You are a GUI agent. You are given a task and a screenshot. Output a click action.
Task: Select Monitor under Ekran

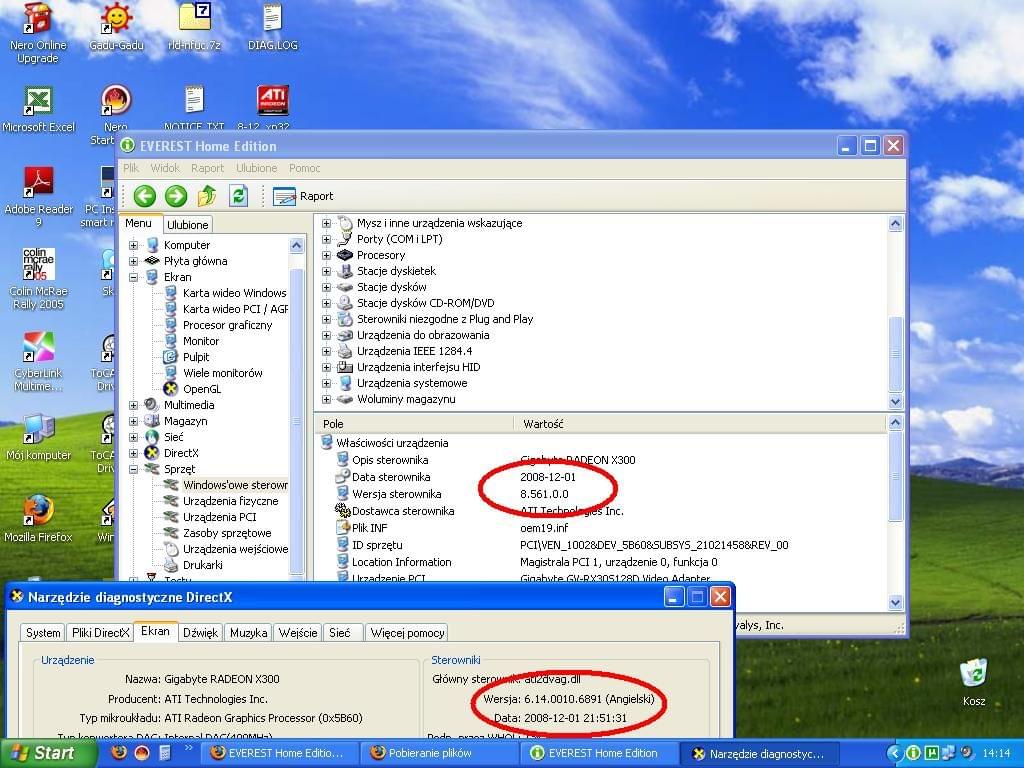coord(200,341)
